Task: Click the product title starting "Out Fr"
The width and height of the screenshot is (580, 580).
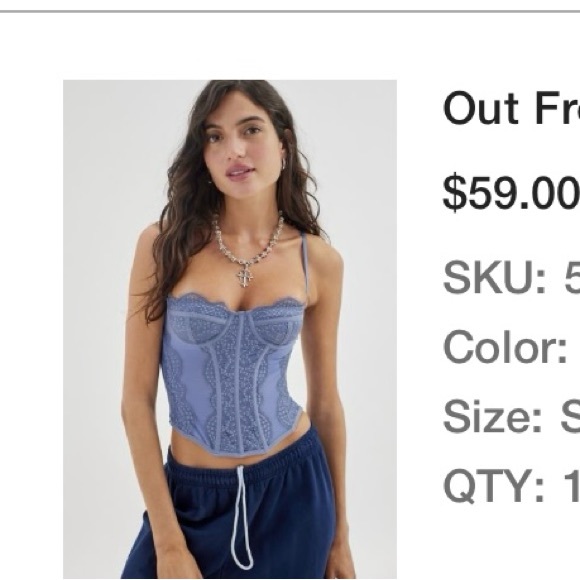Action: [x=511, y=108]
